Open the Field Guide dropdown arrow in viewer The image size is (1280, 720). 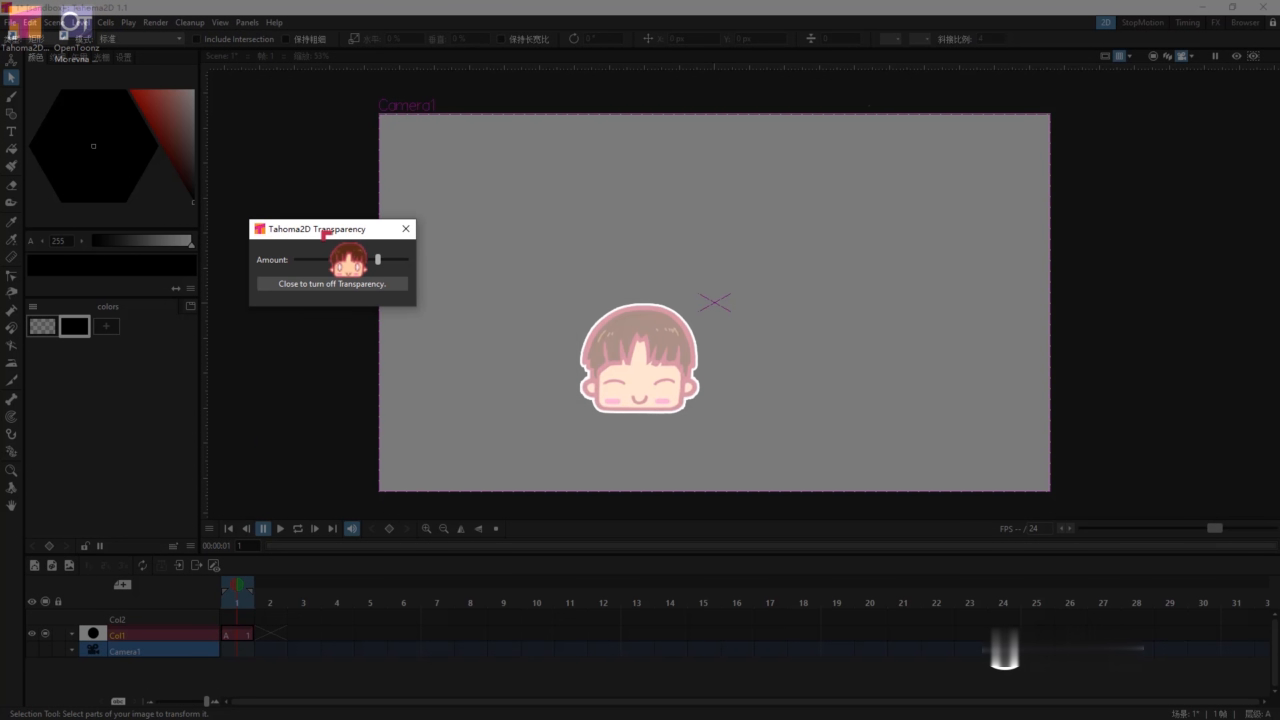tap(1130, 56)
